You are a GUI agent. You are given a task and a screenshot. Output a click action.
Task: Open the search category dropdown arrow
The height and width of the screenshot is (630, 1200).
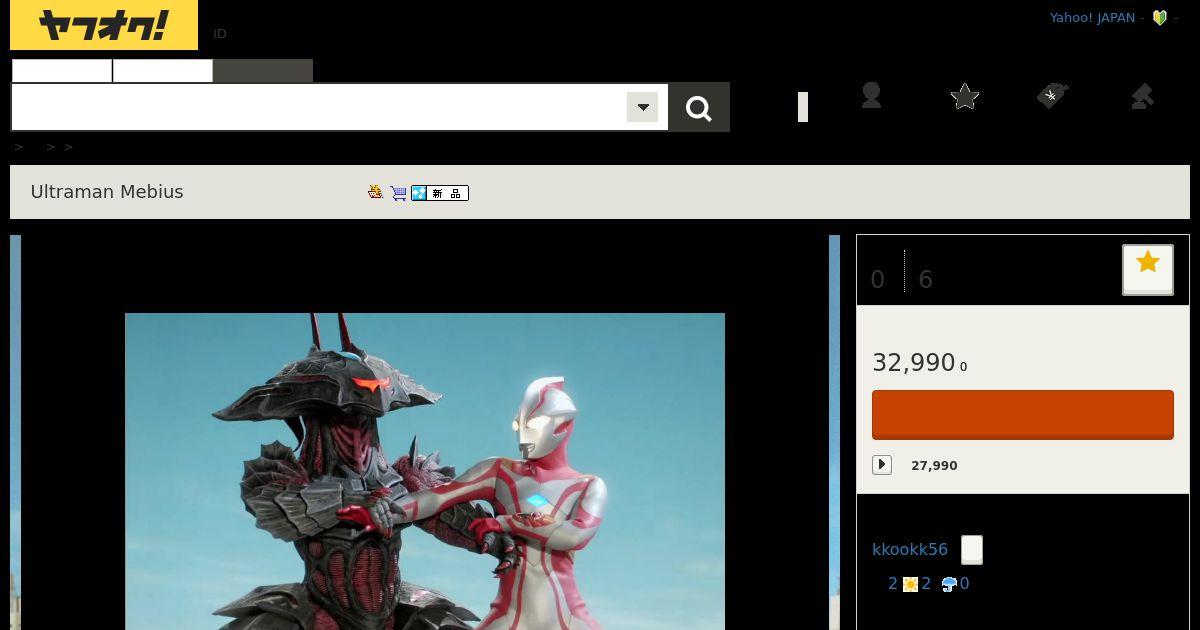(642, 107)
